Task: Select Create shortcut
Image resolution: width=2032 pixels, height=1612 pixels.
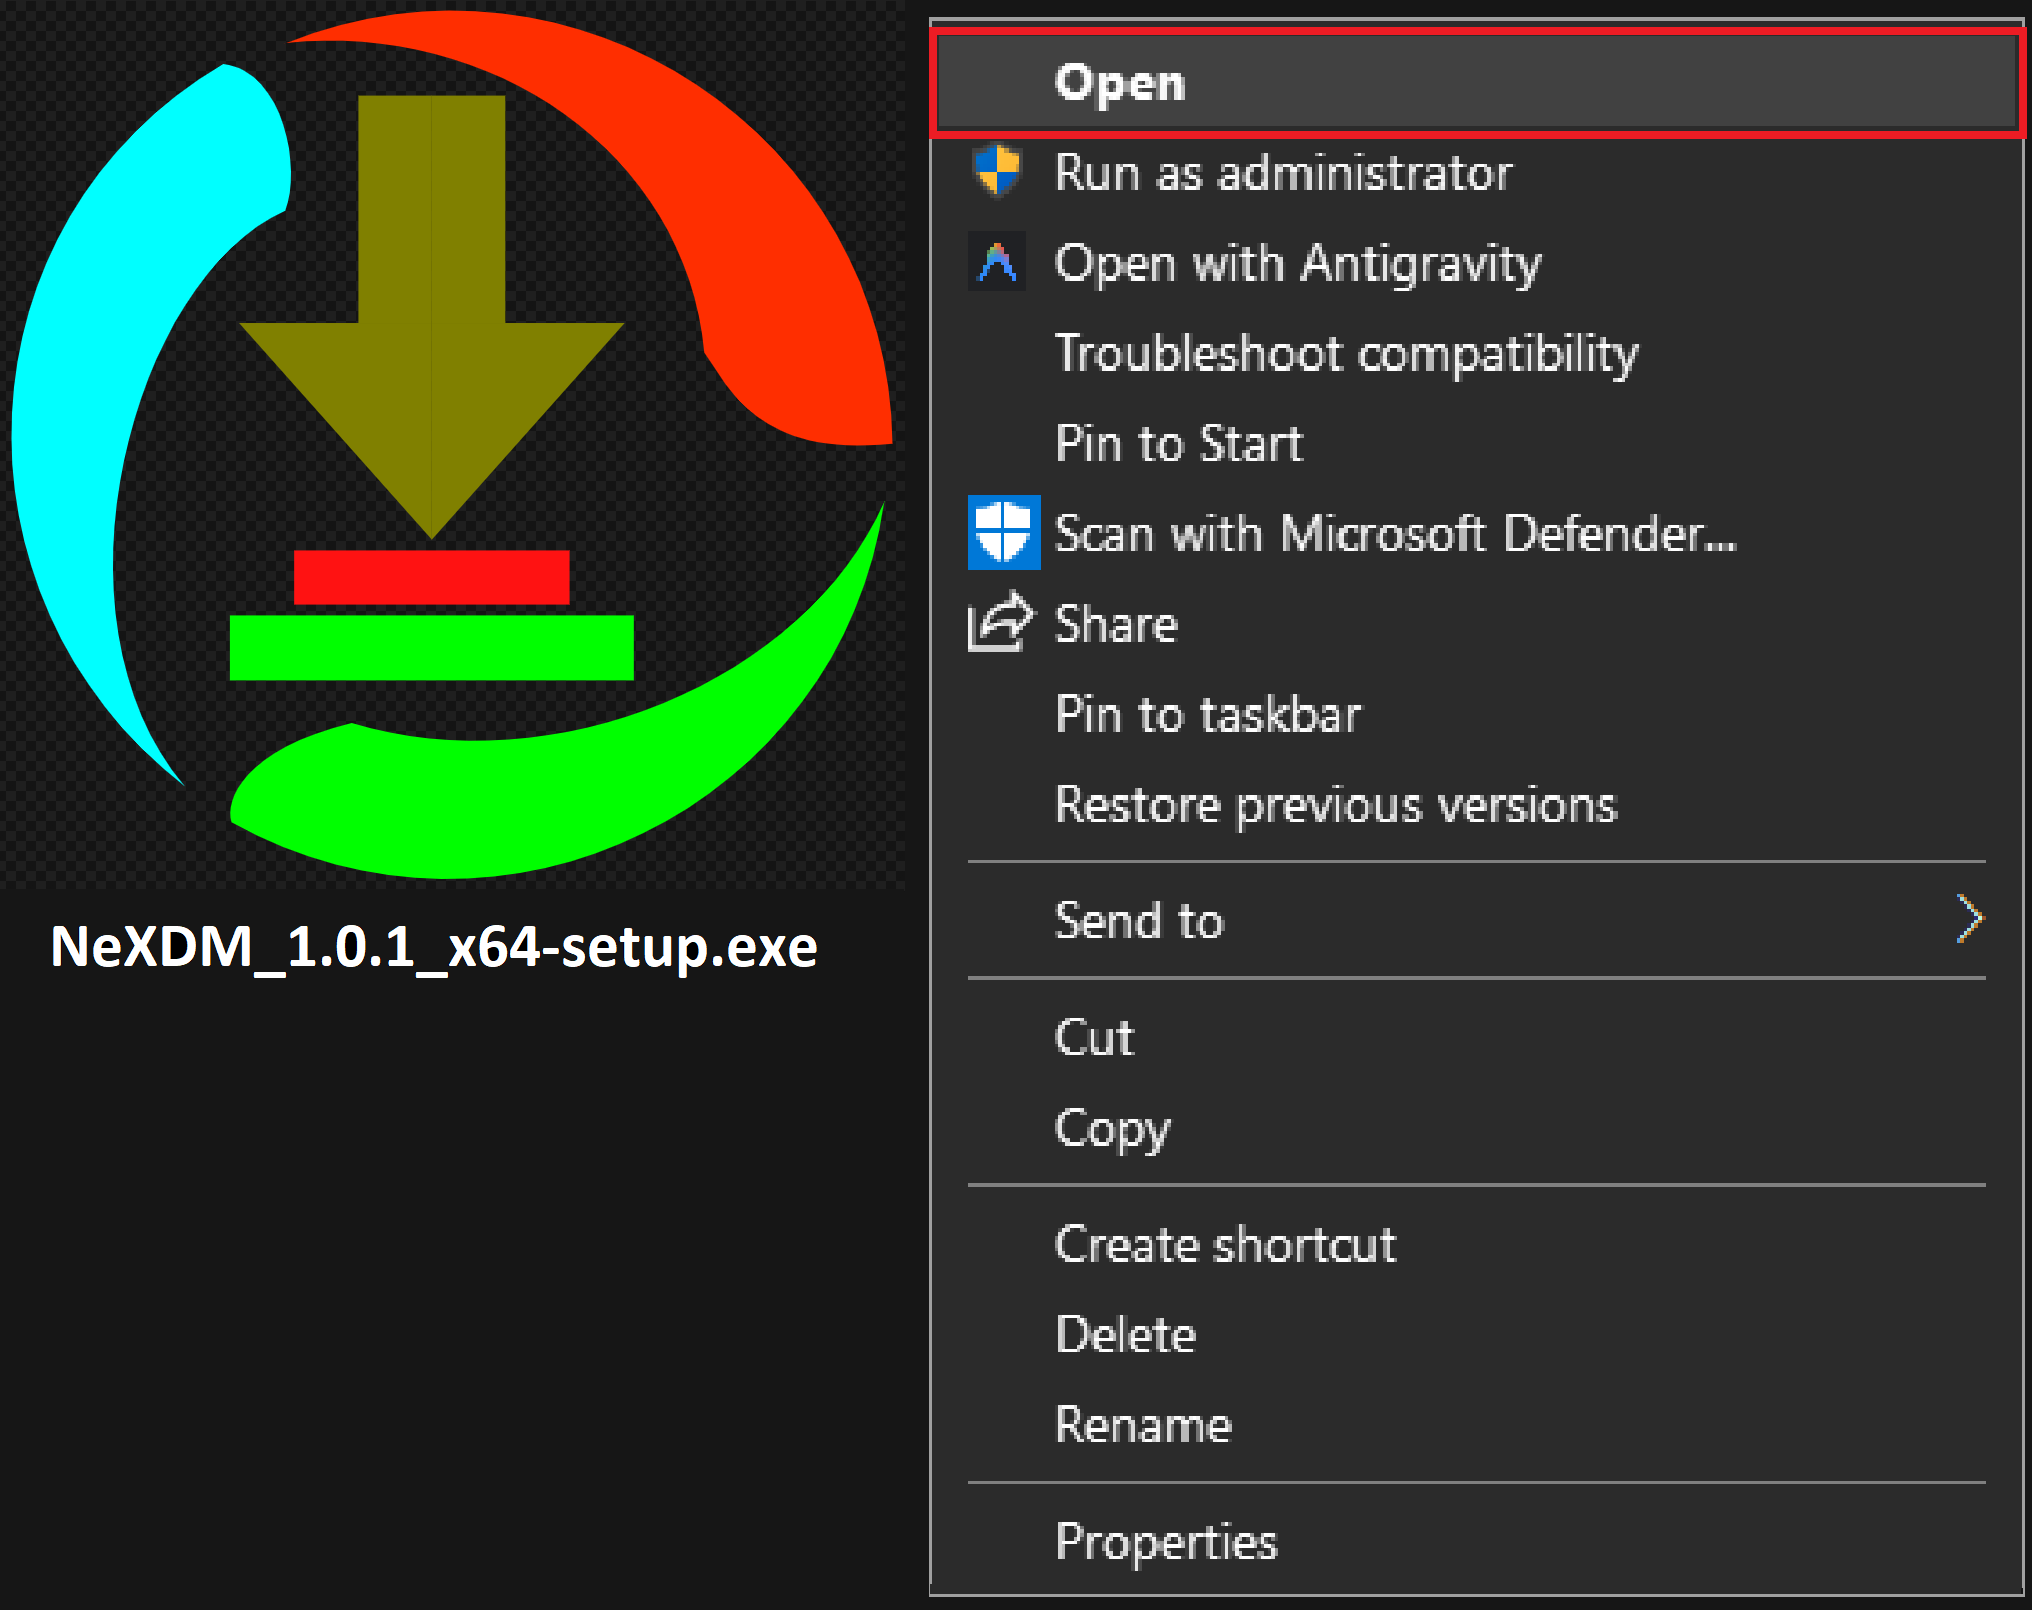Action: [1225, 1244]
